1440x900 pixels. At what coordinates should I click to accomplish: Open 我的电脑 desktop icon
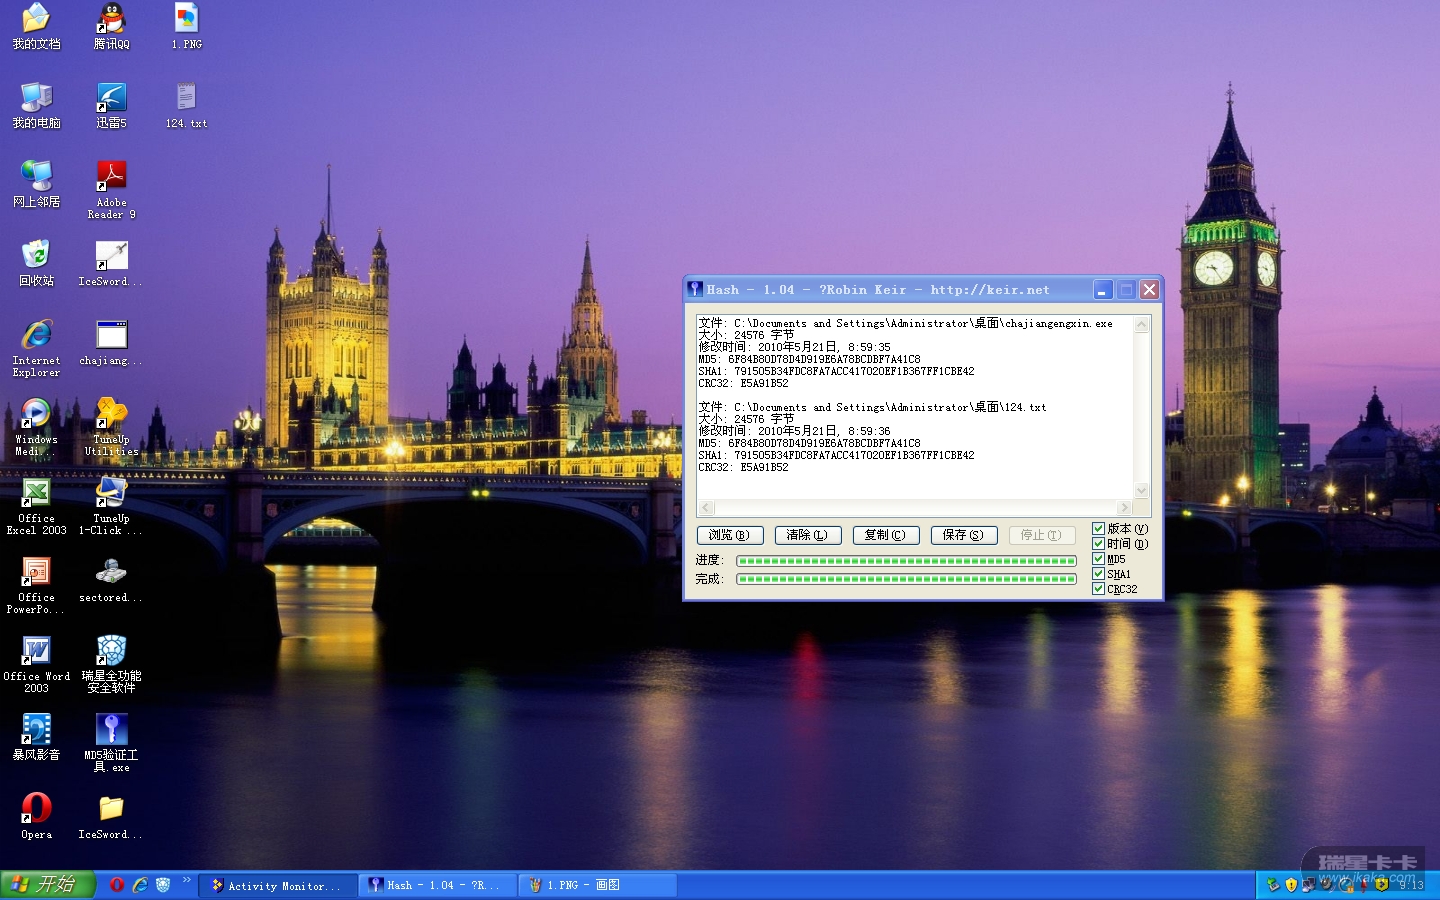[x=36, y=105]
